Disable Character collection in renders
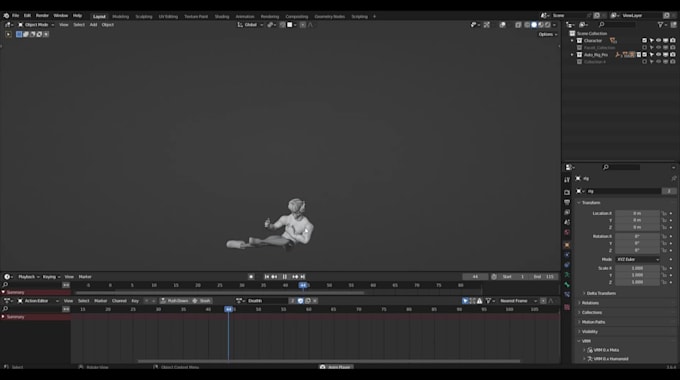 coord(673,40)
